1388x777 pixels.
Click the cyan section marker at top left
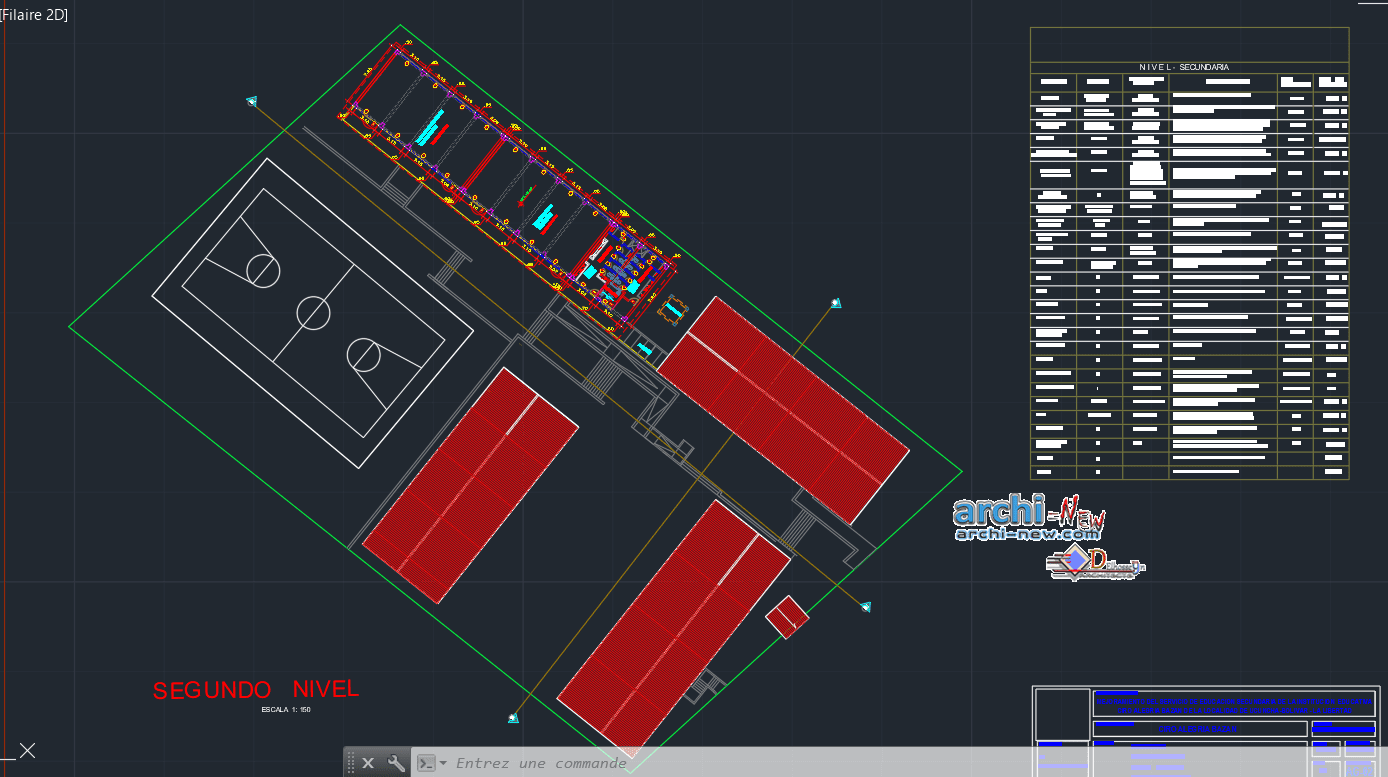[x=252, y=101]
